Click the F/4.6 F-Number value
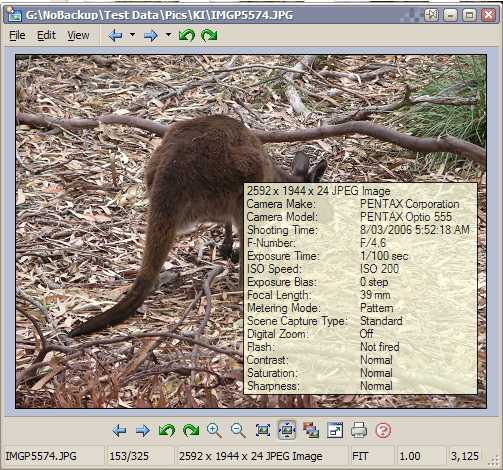Image resolution: width=503 pixels, height=470 pixels. click(x=373, y=243)
